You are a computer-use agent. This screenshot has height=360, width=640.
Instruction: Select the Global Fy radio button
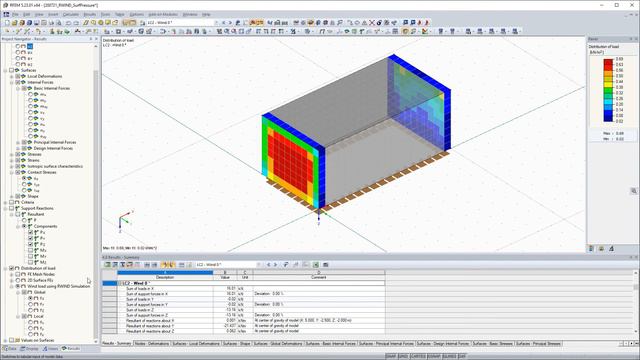tap(31, 304)
